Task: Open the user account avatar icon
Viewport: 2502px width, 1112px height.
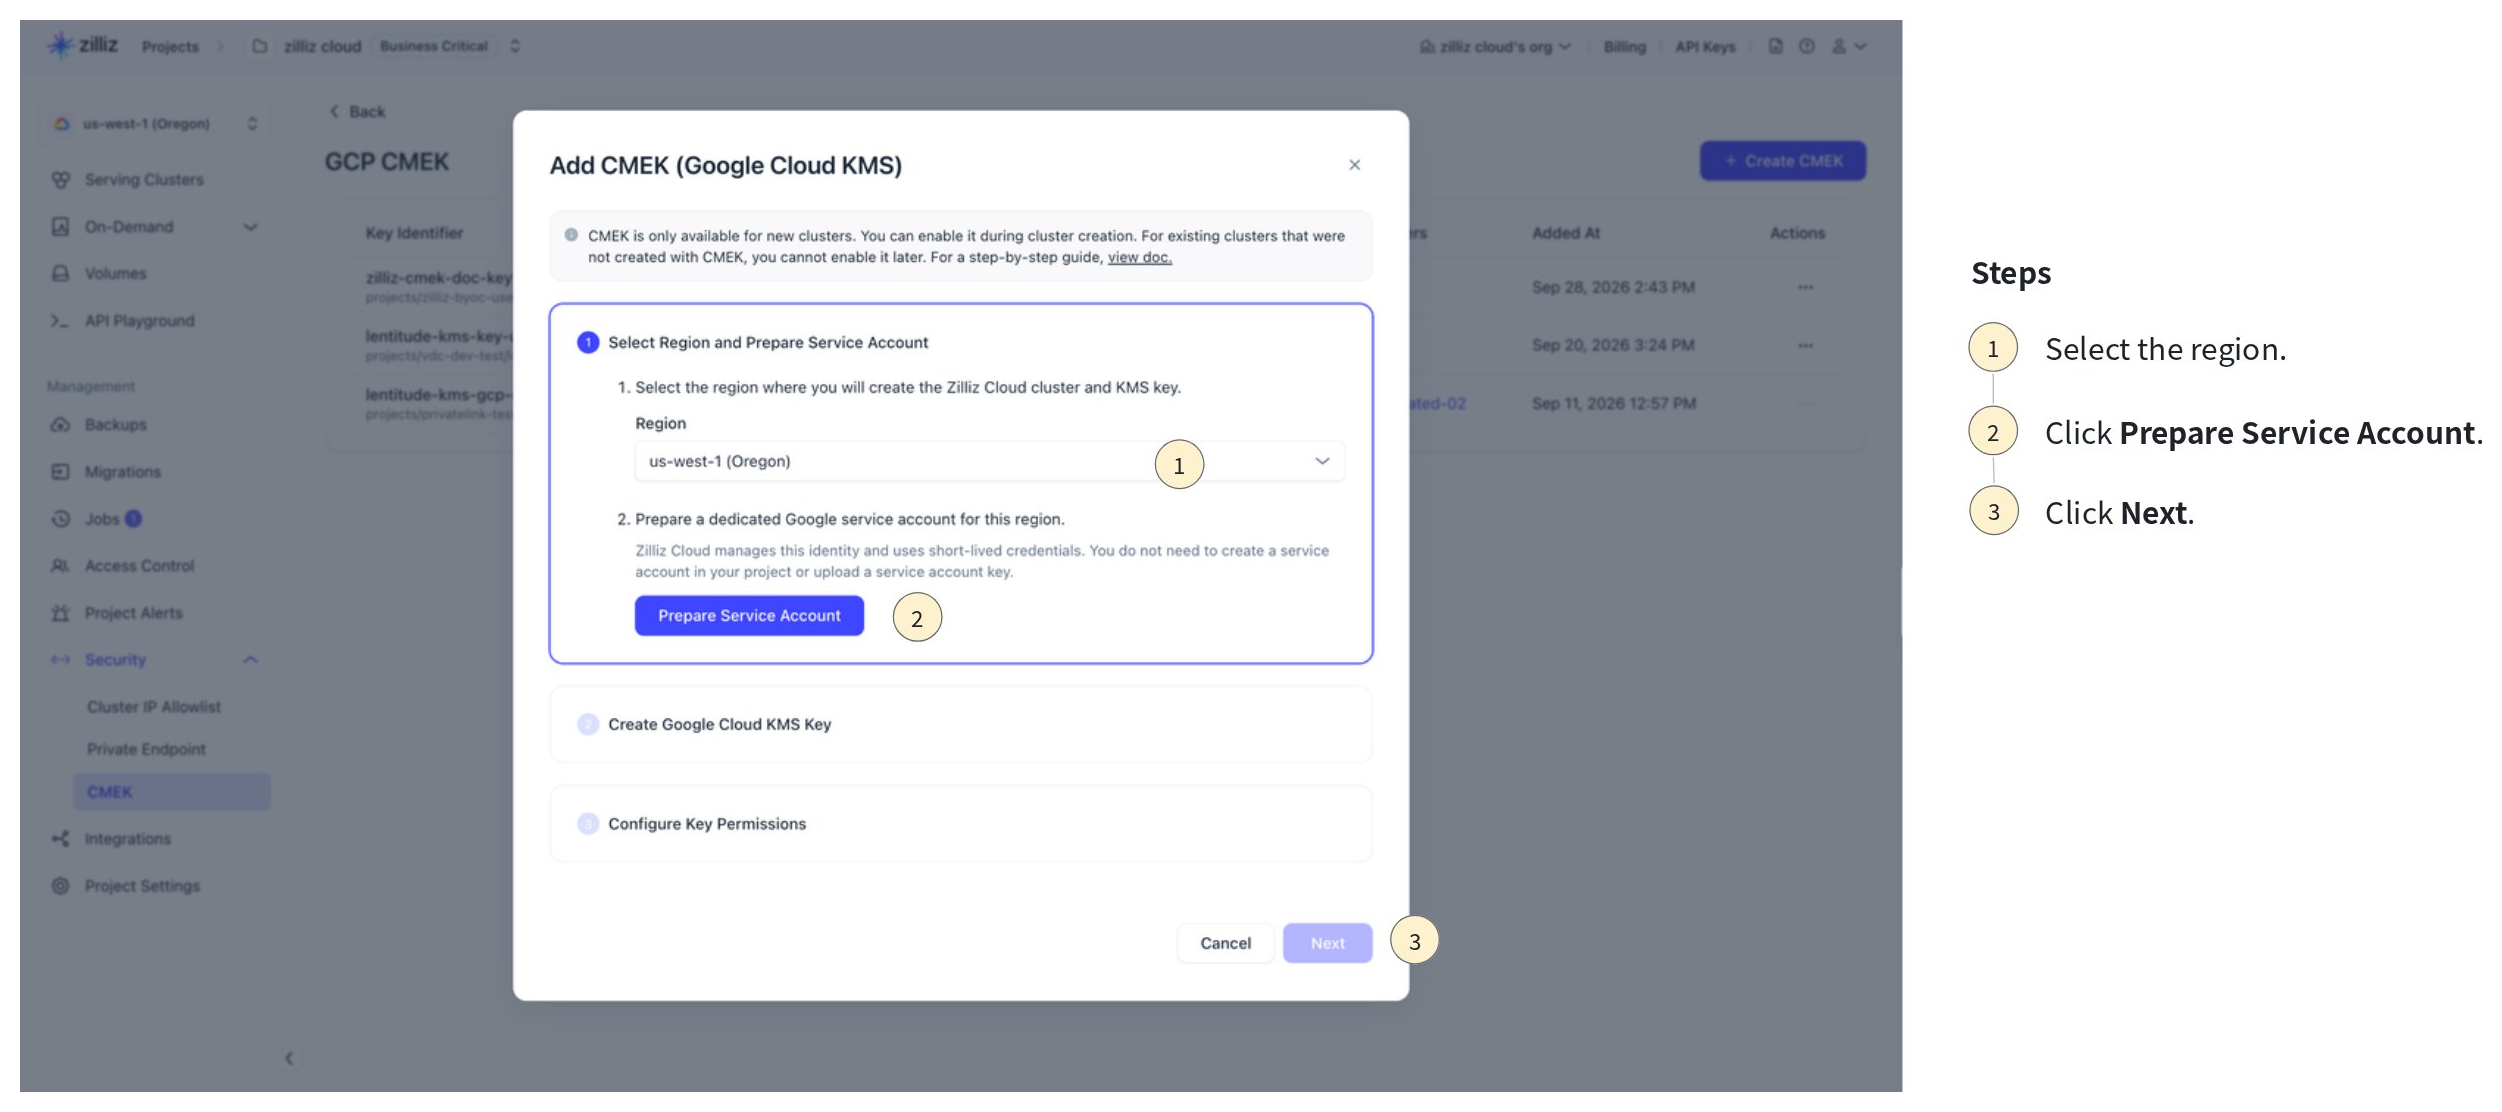Action: click(x=1838, y=46)
